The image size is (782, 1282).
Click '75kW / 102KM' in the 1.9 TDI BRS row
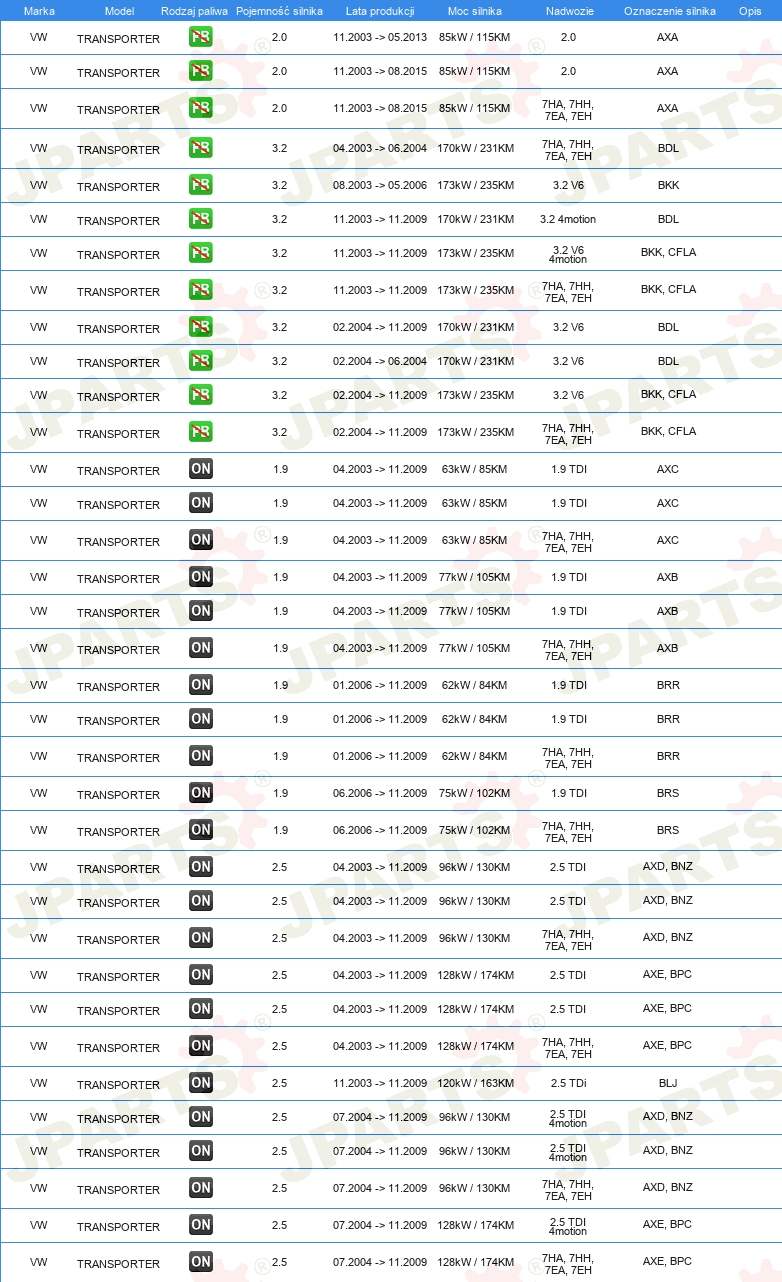tap(475, 793)
